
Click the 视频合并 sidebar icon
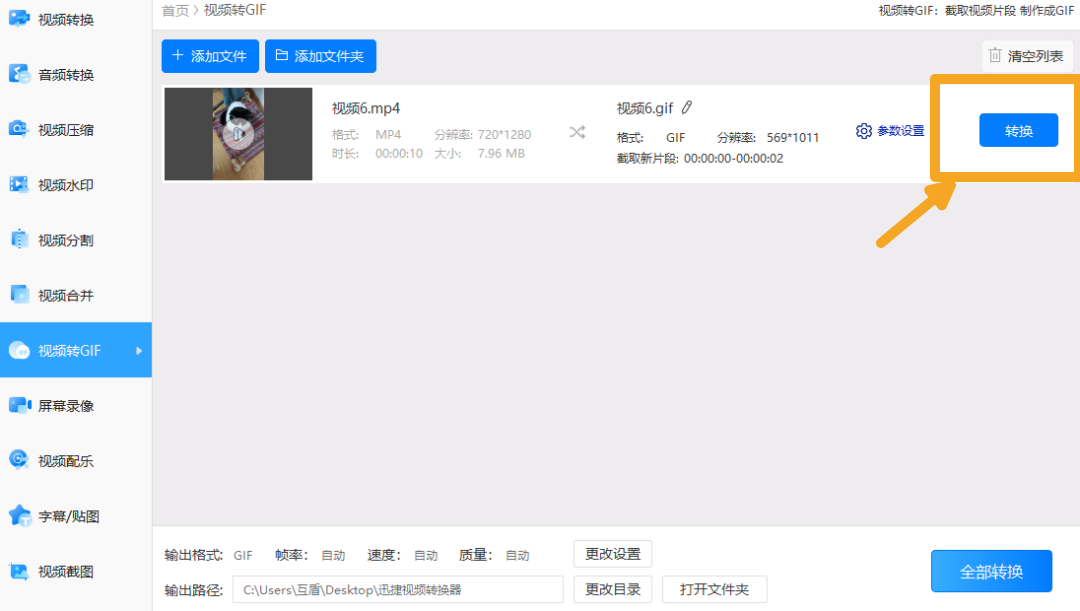tap(19, 294)
